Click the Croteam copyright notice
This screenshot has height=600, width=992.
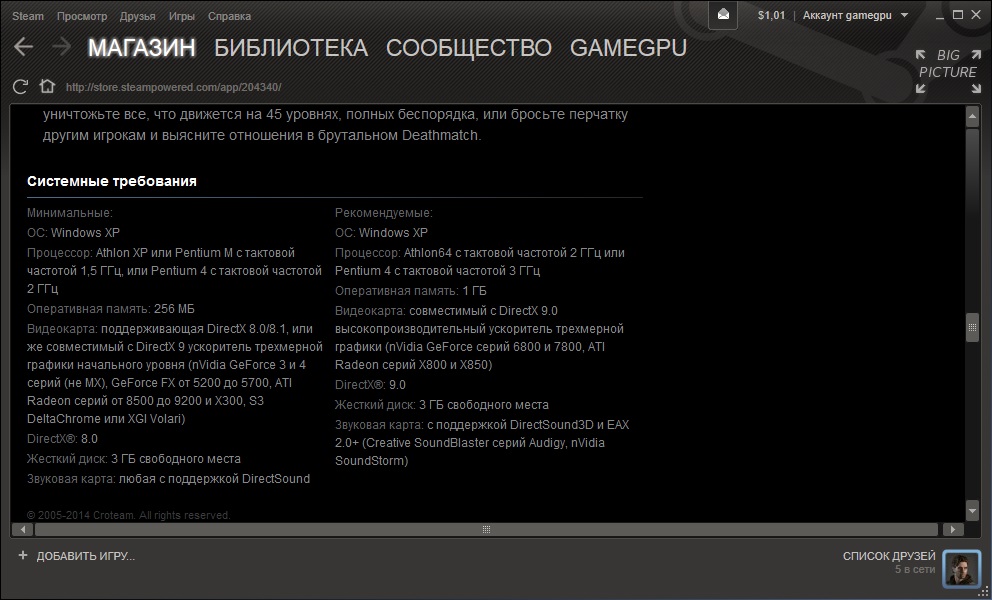click(128, 515)
